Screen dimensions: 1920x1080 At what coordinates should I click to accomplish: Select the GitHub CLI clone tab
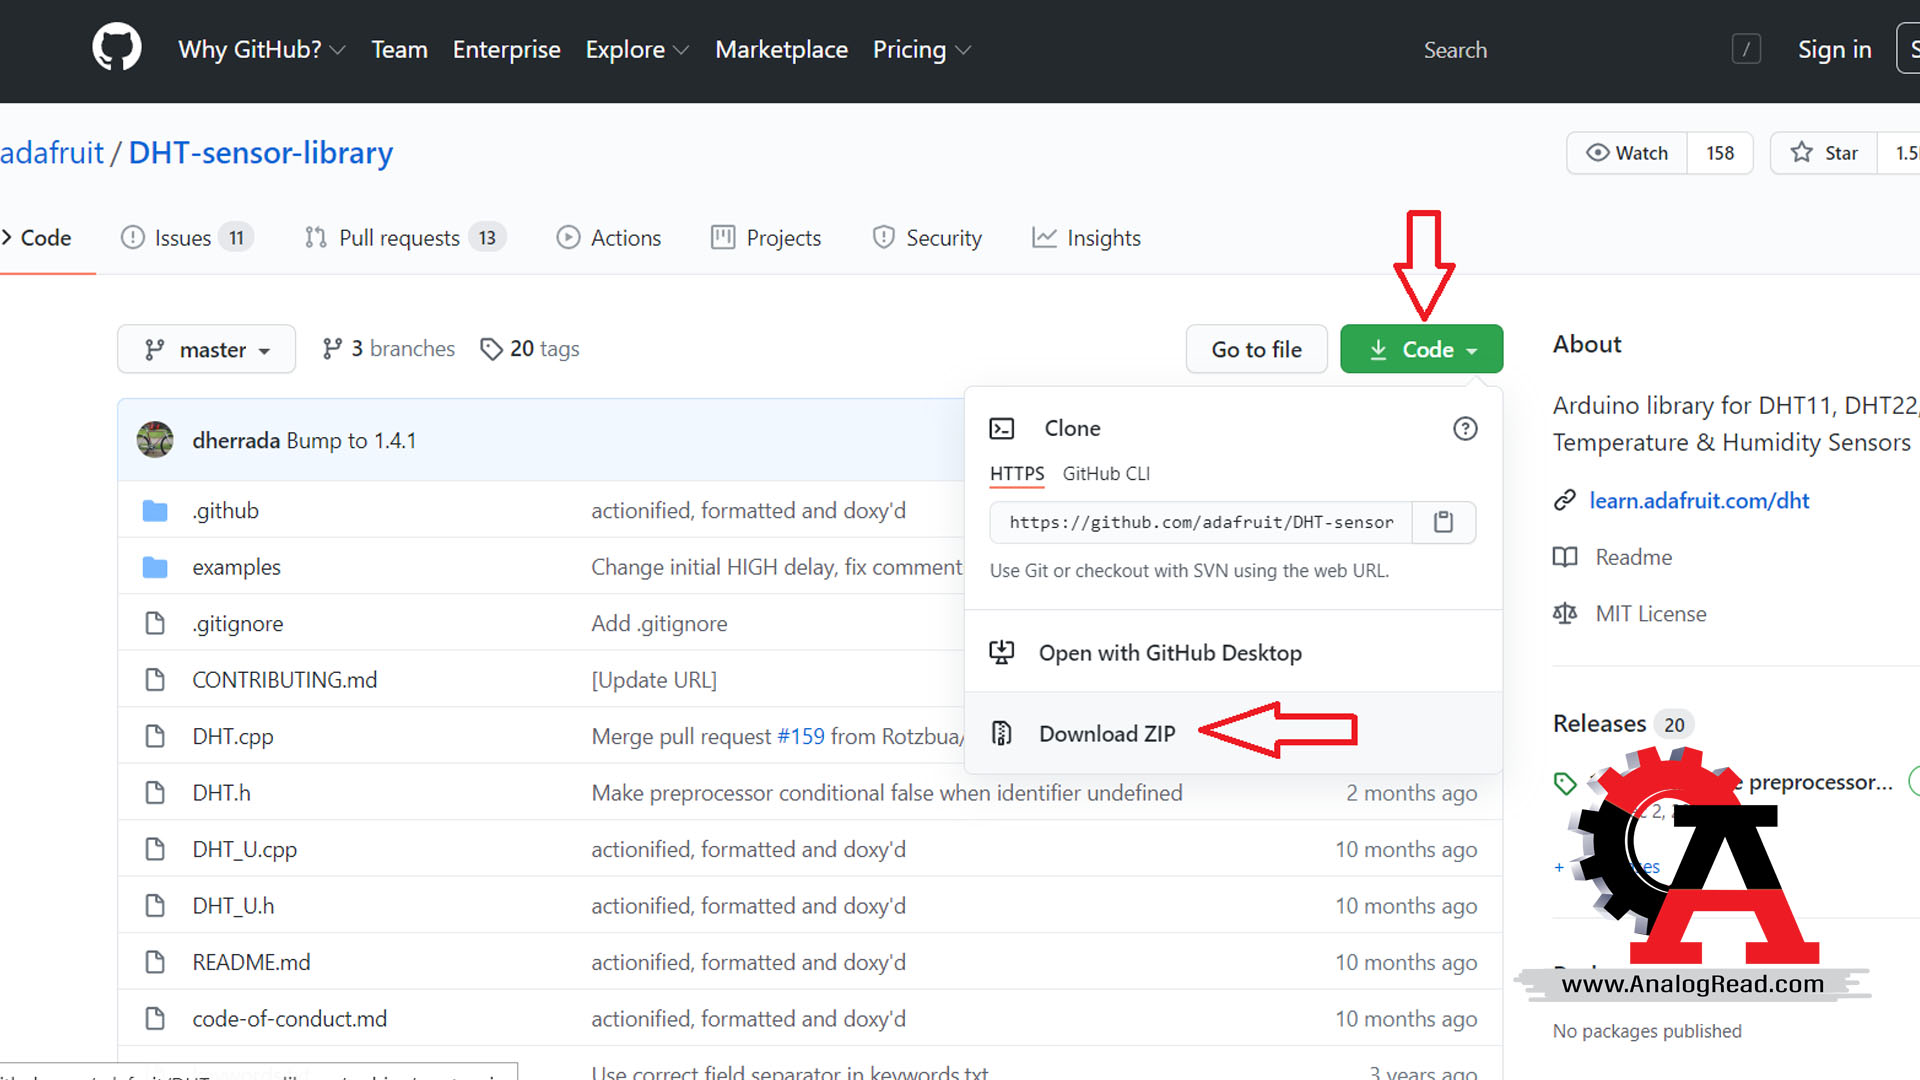coord(1106,474)
